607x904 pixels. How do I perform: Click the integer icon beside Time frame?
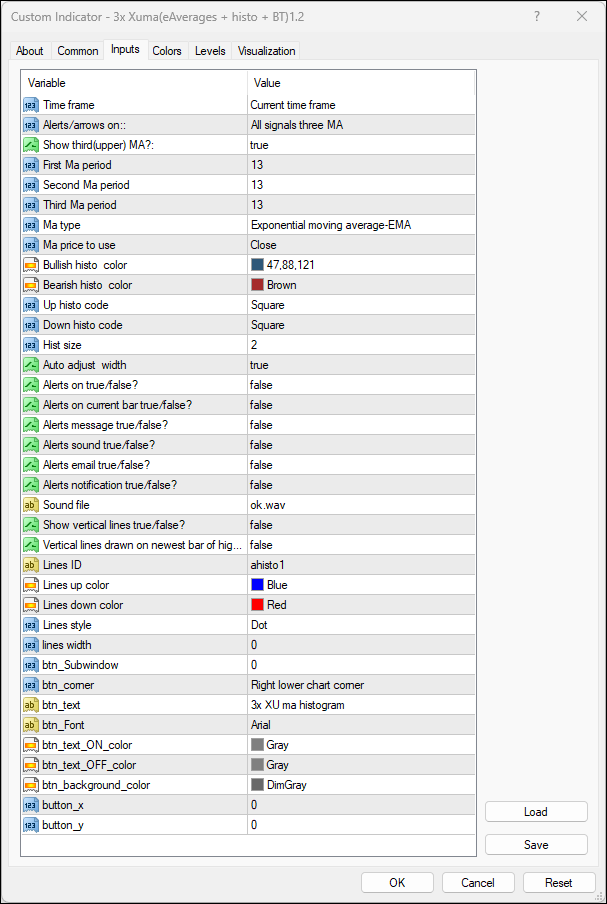click(x=30, y=105)
